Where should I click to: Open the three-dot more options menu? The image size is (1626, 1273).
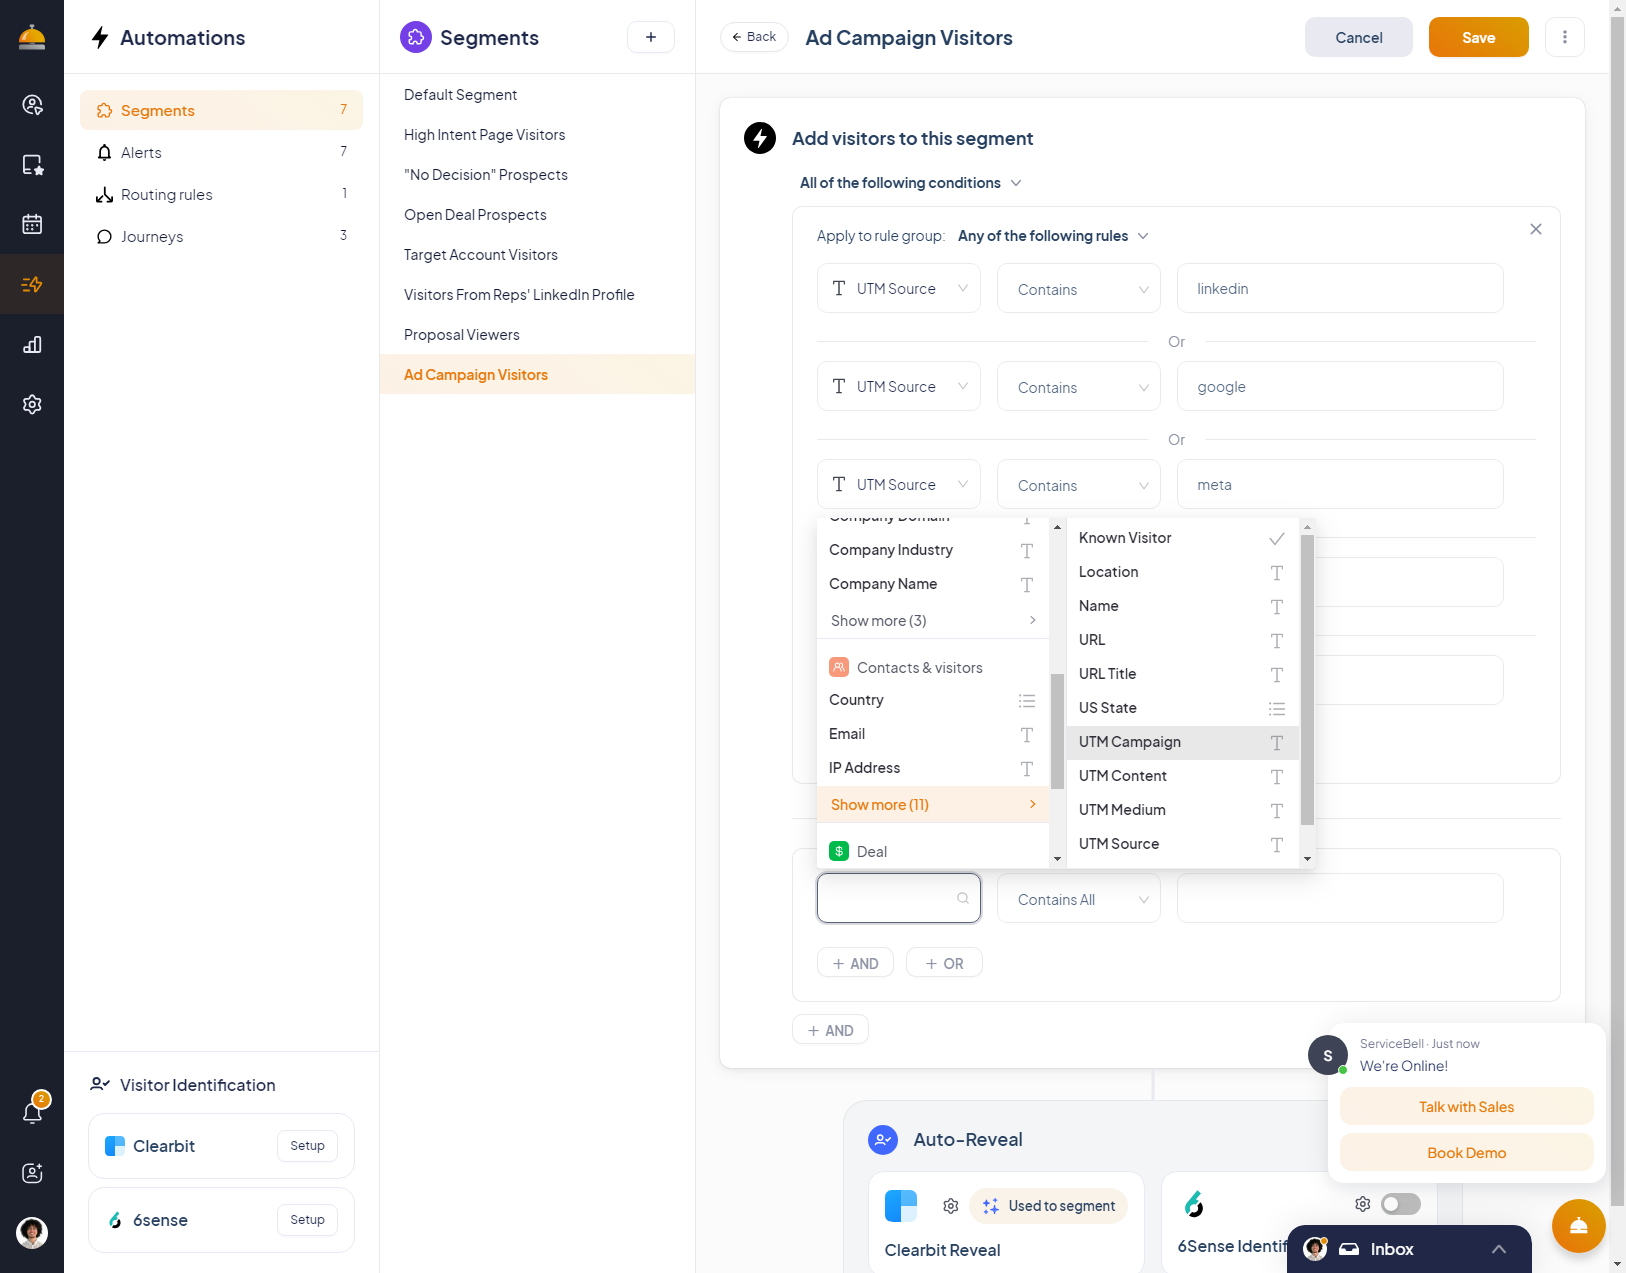[x=1565, y=37]
